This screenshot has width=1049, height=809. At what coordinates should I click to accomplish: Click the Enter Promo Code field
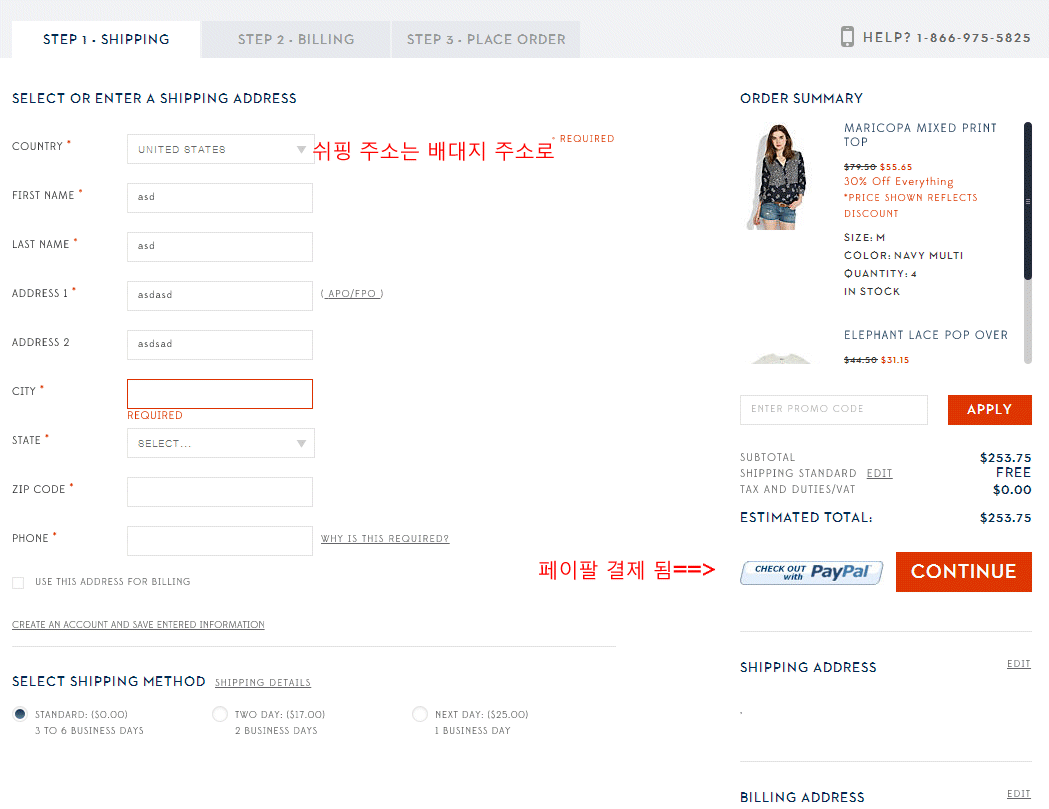point(833,410)
